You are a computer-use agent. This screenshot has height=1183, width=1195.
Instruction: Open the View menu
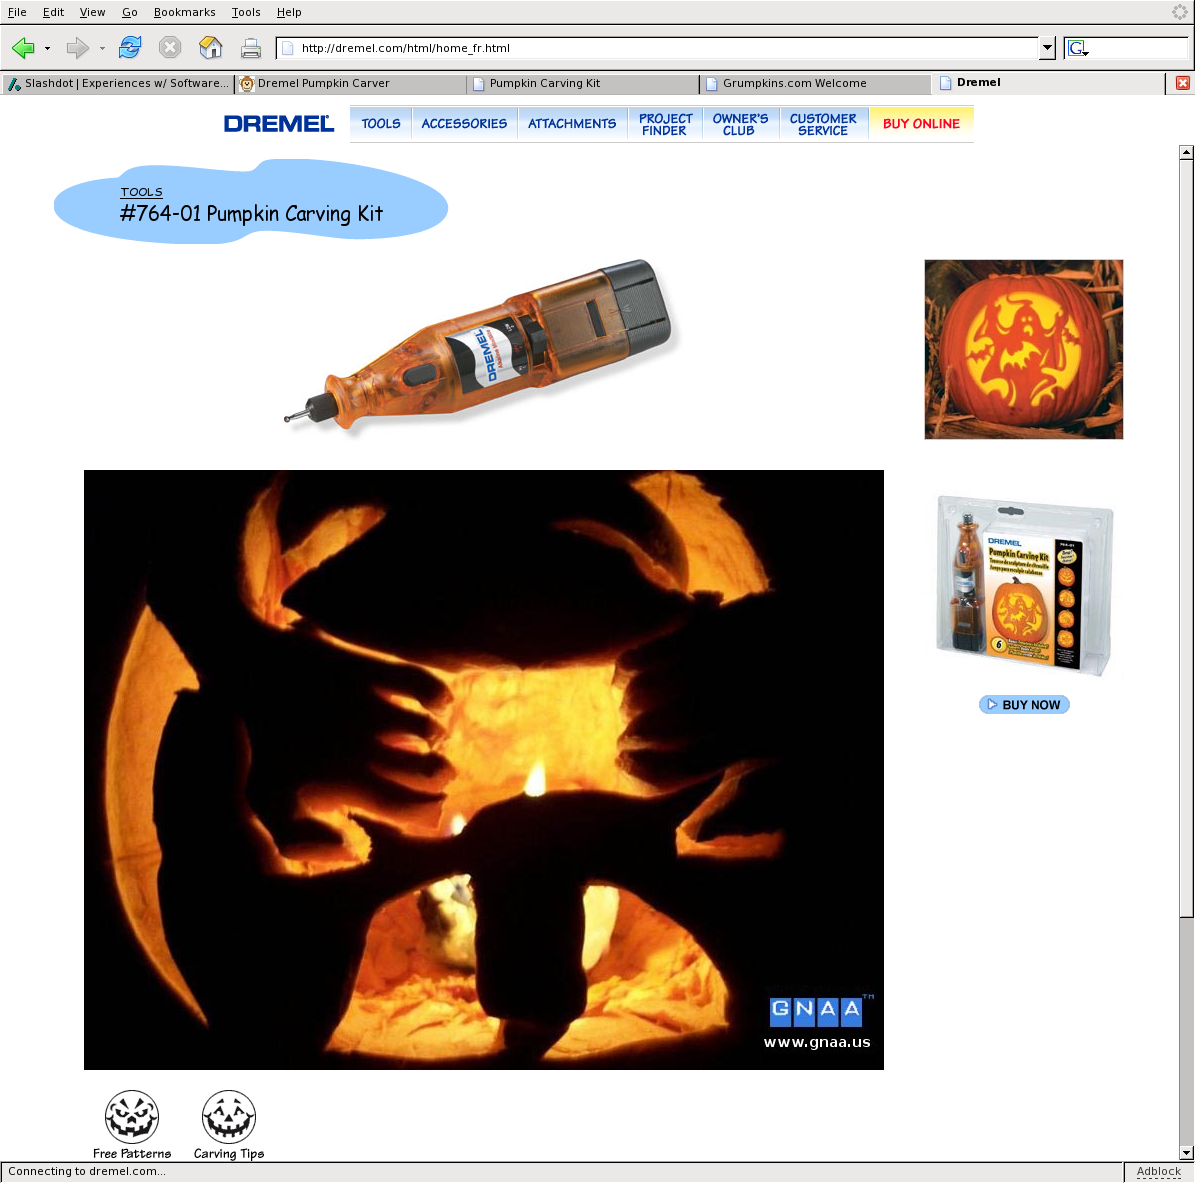[92, 12]
